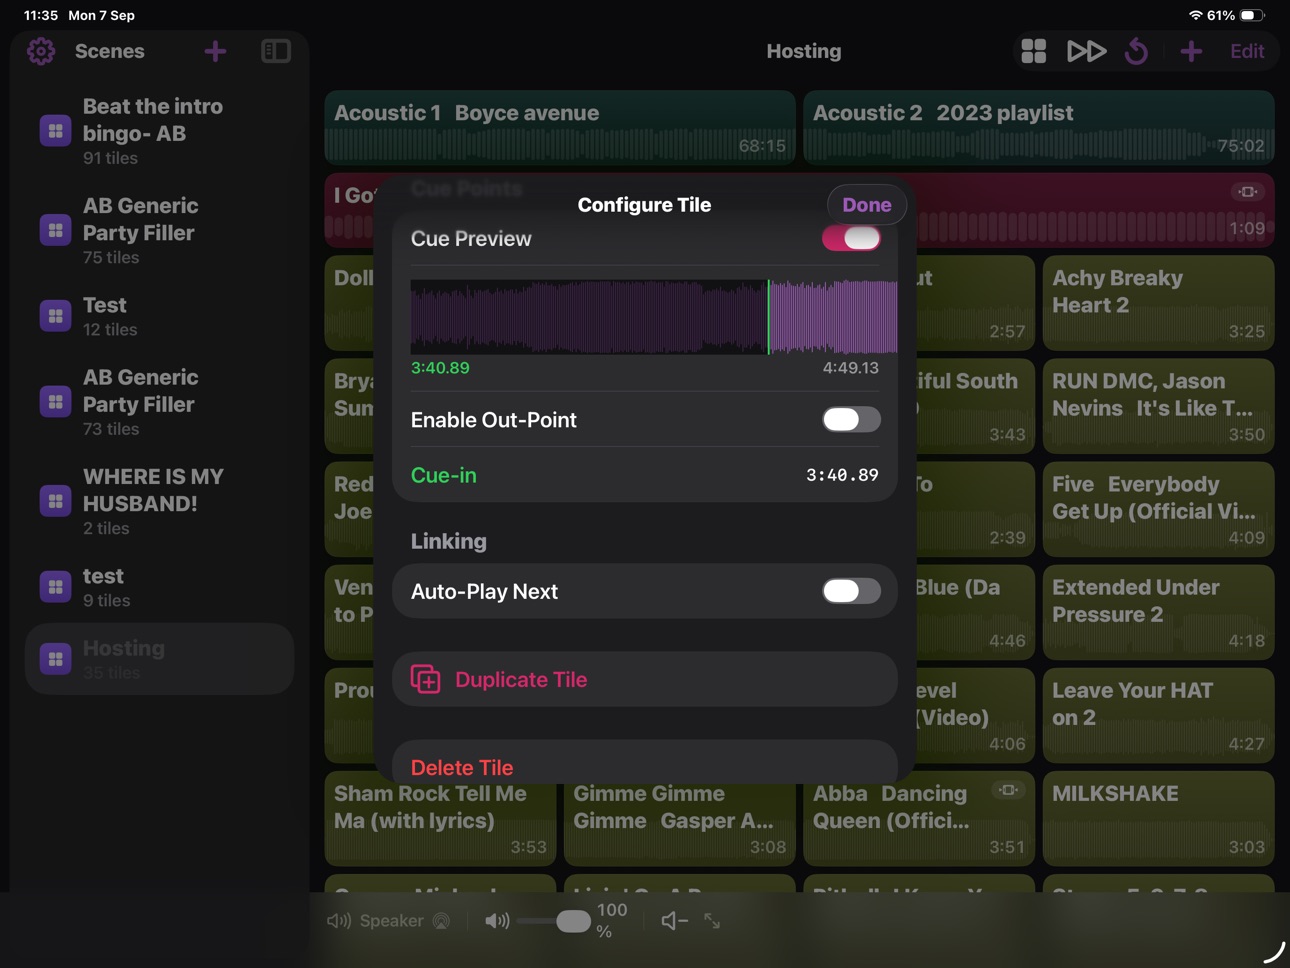The image size is (1290, 968).
Task: Click the Duplicate Tile icon
Action: [426, 679]
